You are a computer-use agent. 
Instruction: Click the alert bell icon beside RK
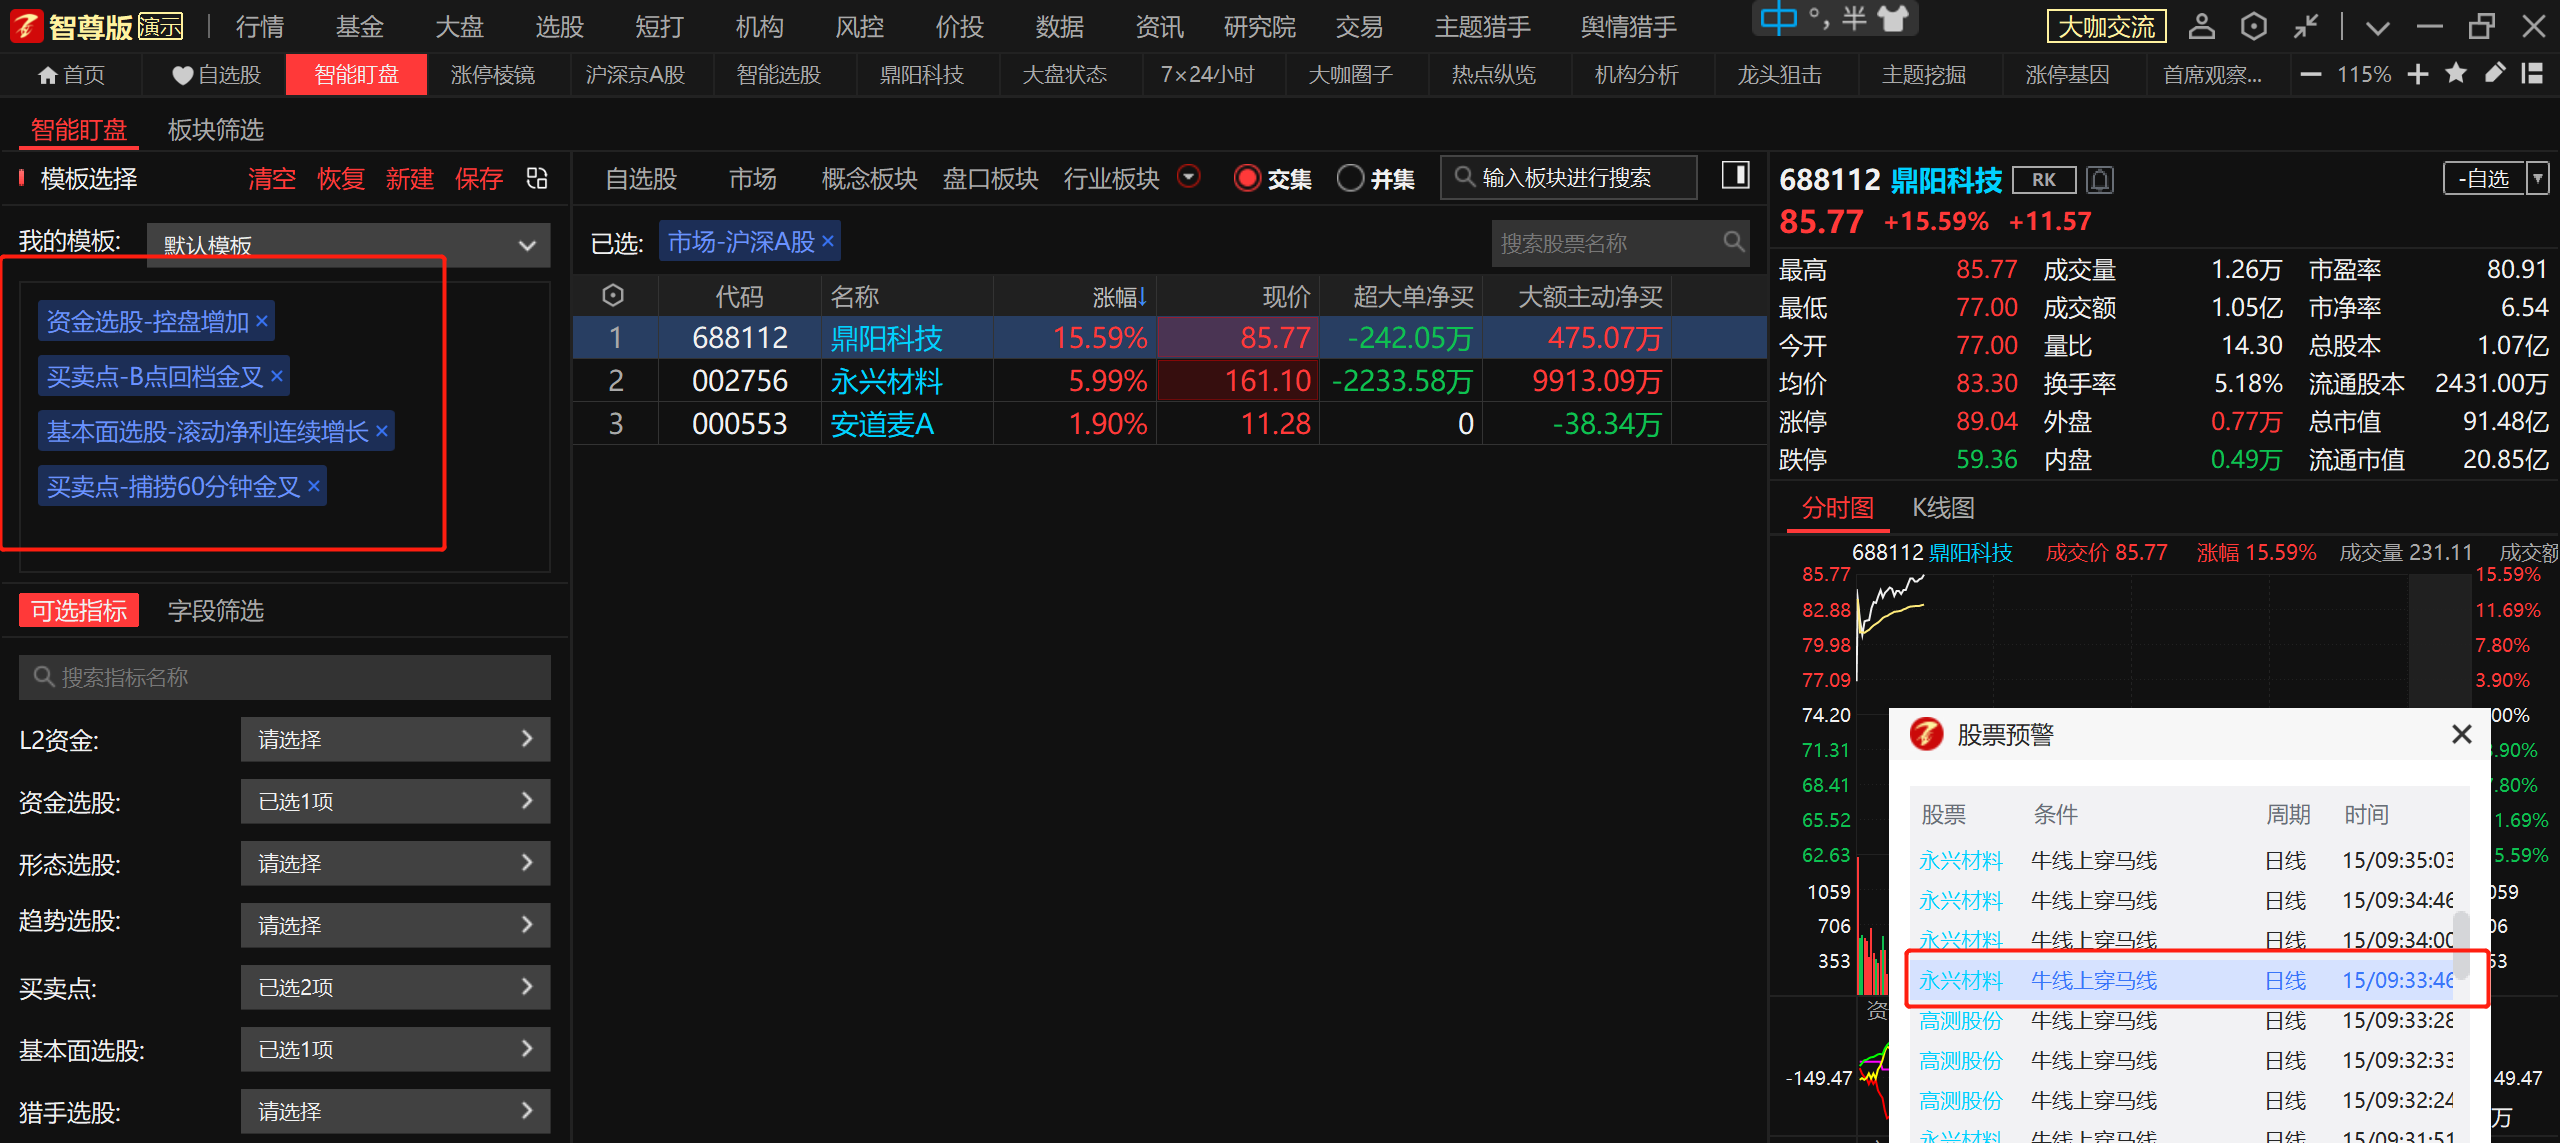coord(2100,180)
